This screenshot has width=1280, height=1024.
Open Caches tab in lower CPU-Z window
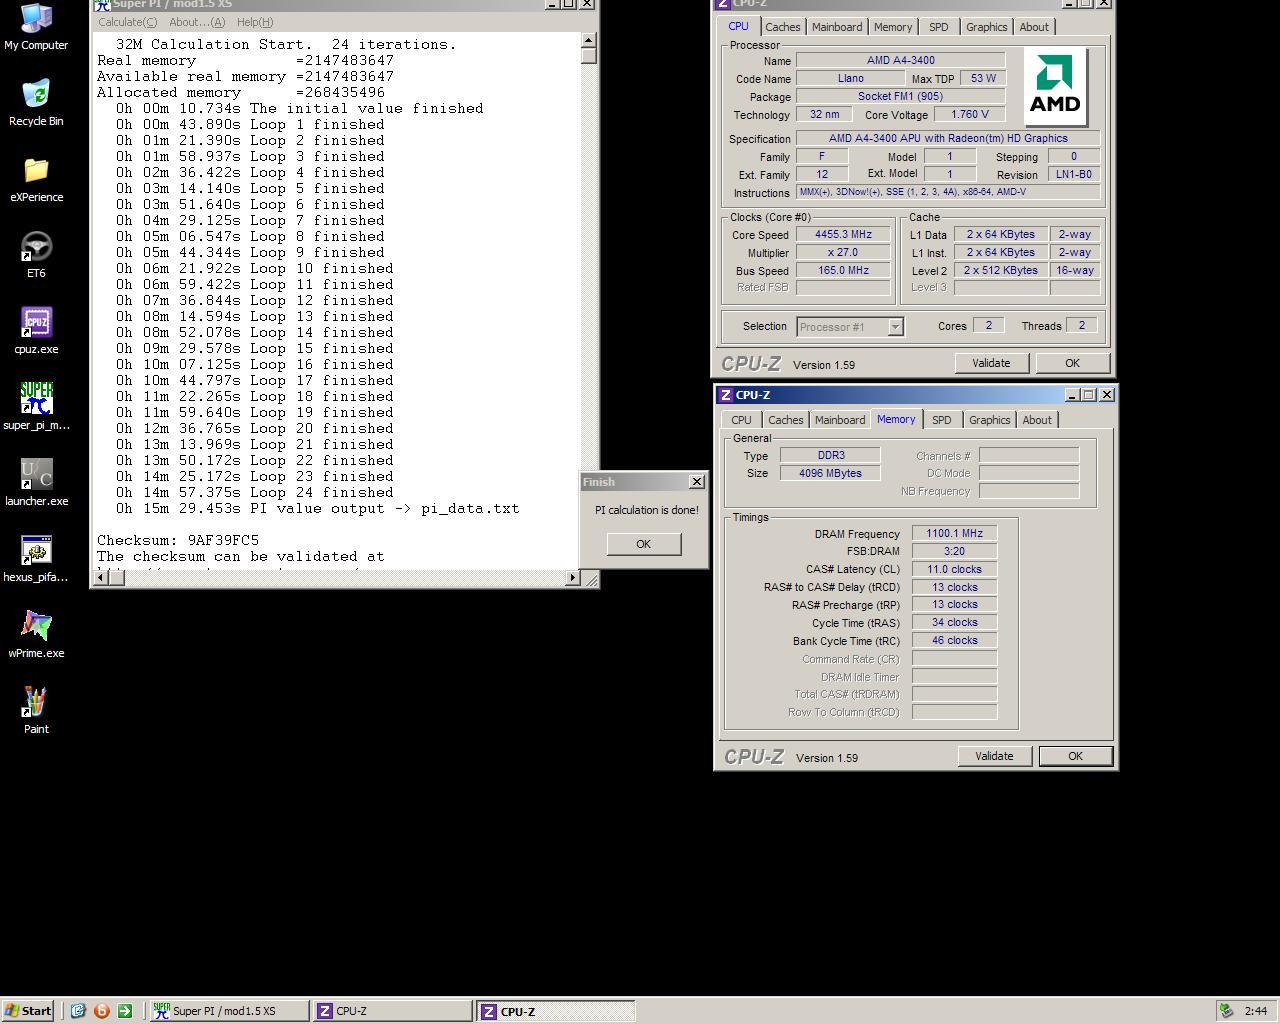(x=785, y=420)
